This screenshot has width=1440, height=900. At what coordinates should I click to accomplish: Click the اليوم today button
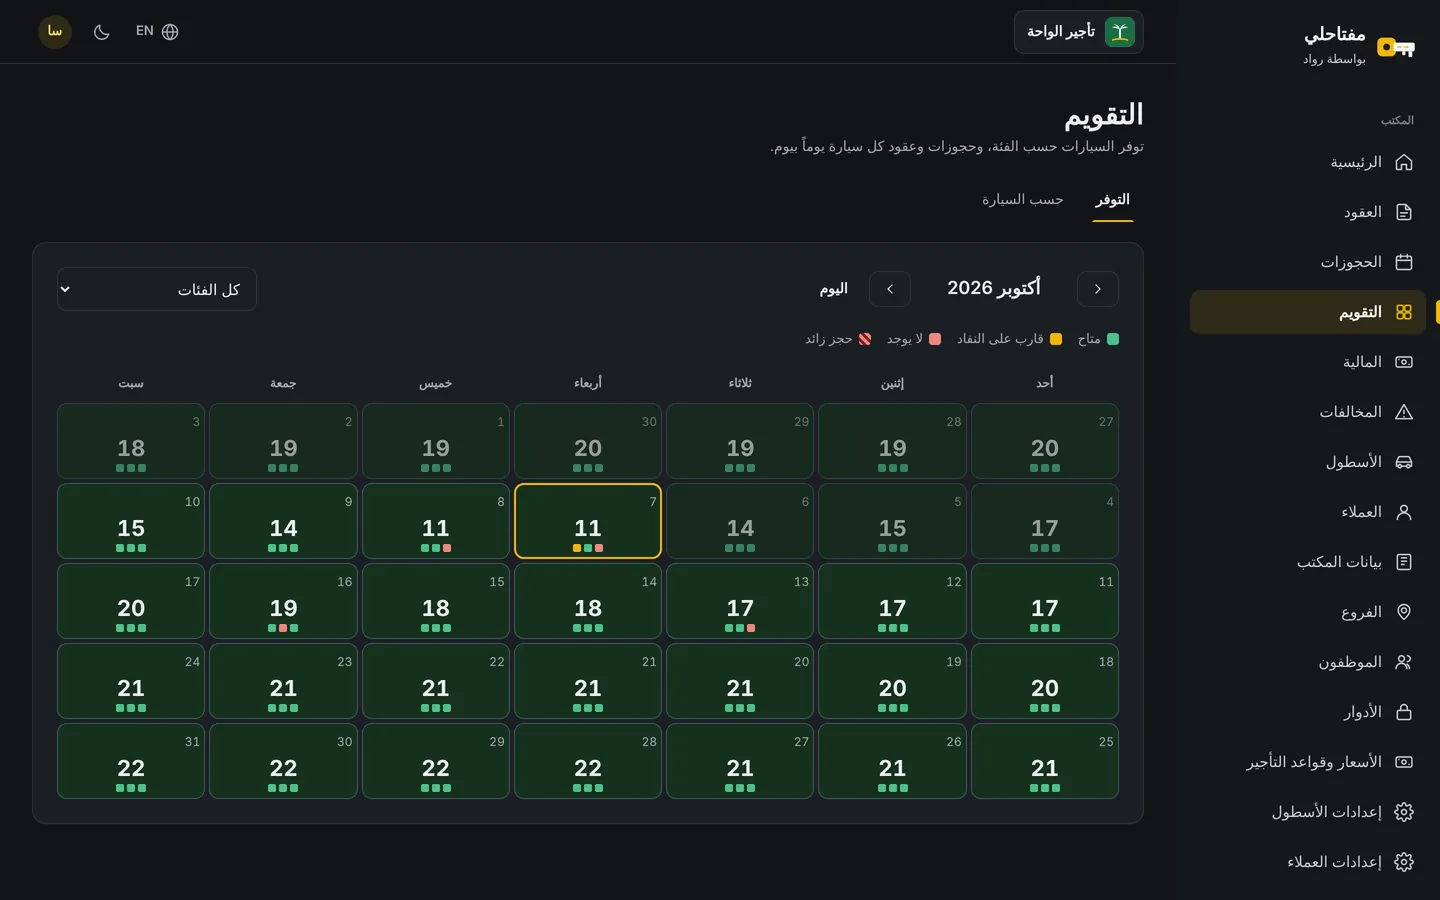pyautogui.click(x=833, y=289)
